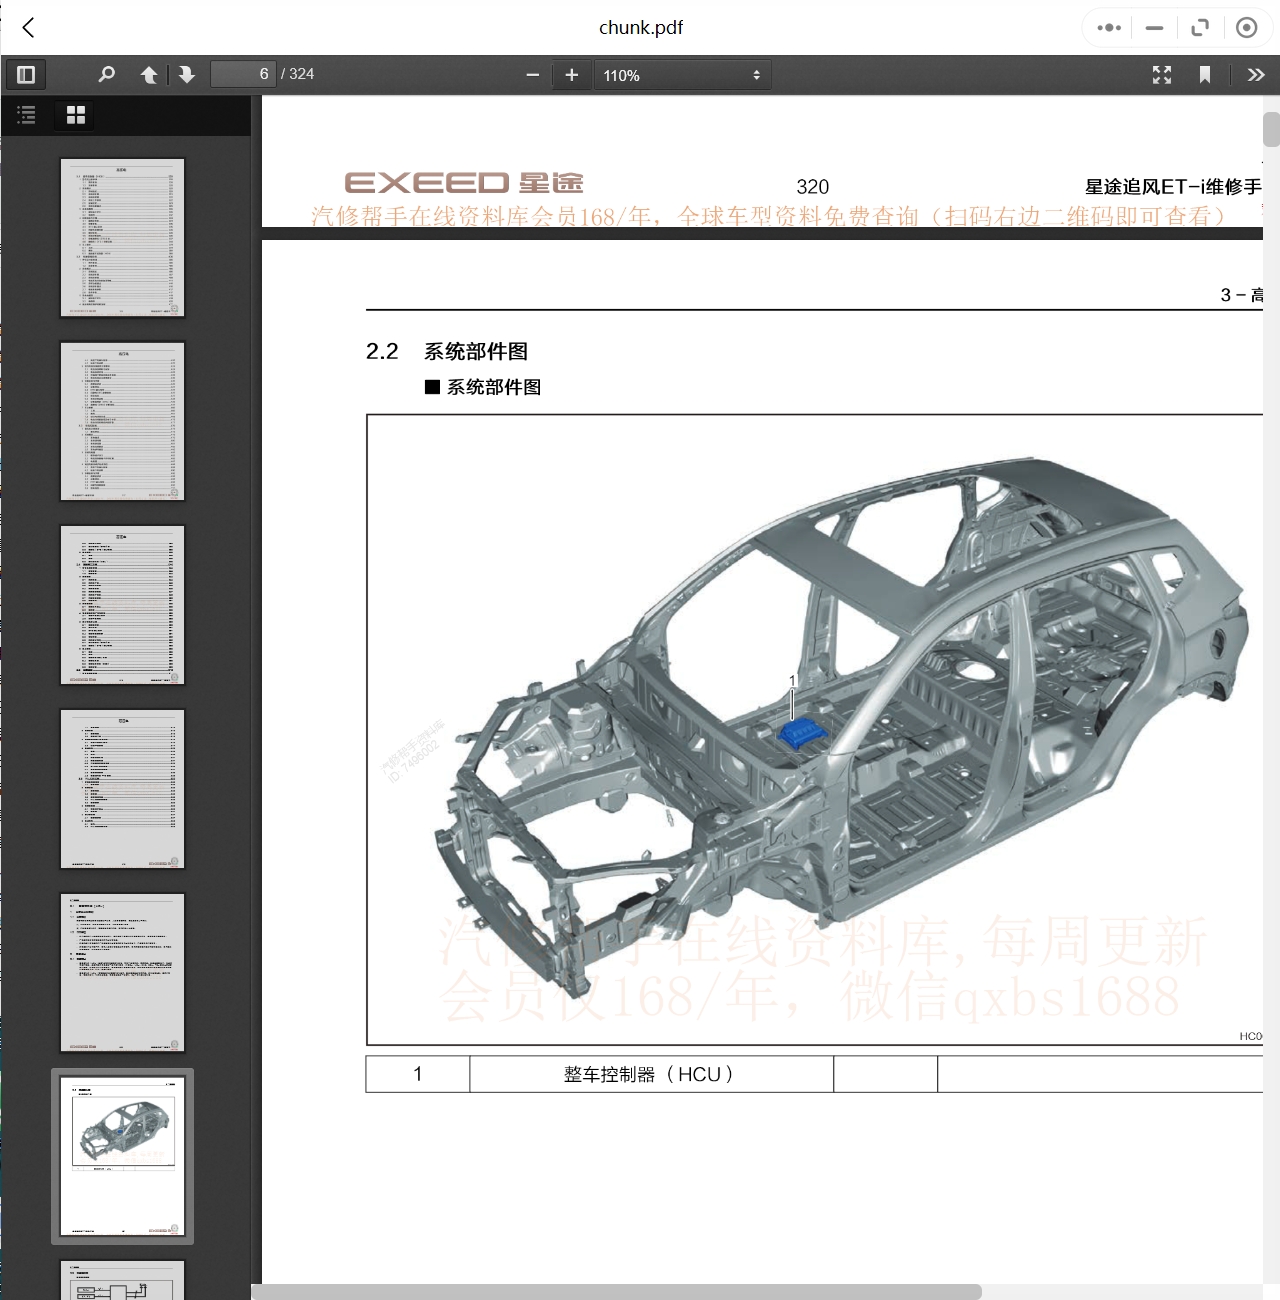Open the find in document search
The height and width of the screenshot is (1300, 1280).
coord(106,75)
